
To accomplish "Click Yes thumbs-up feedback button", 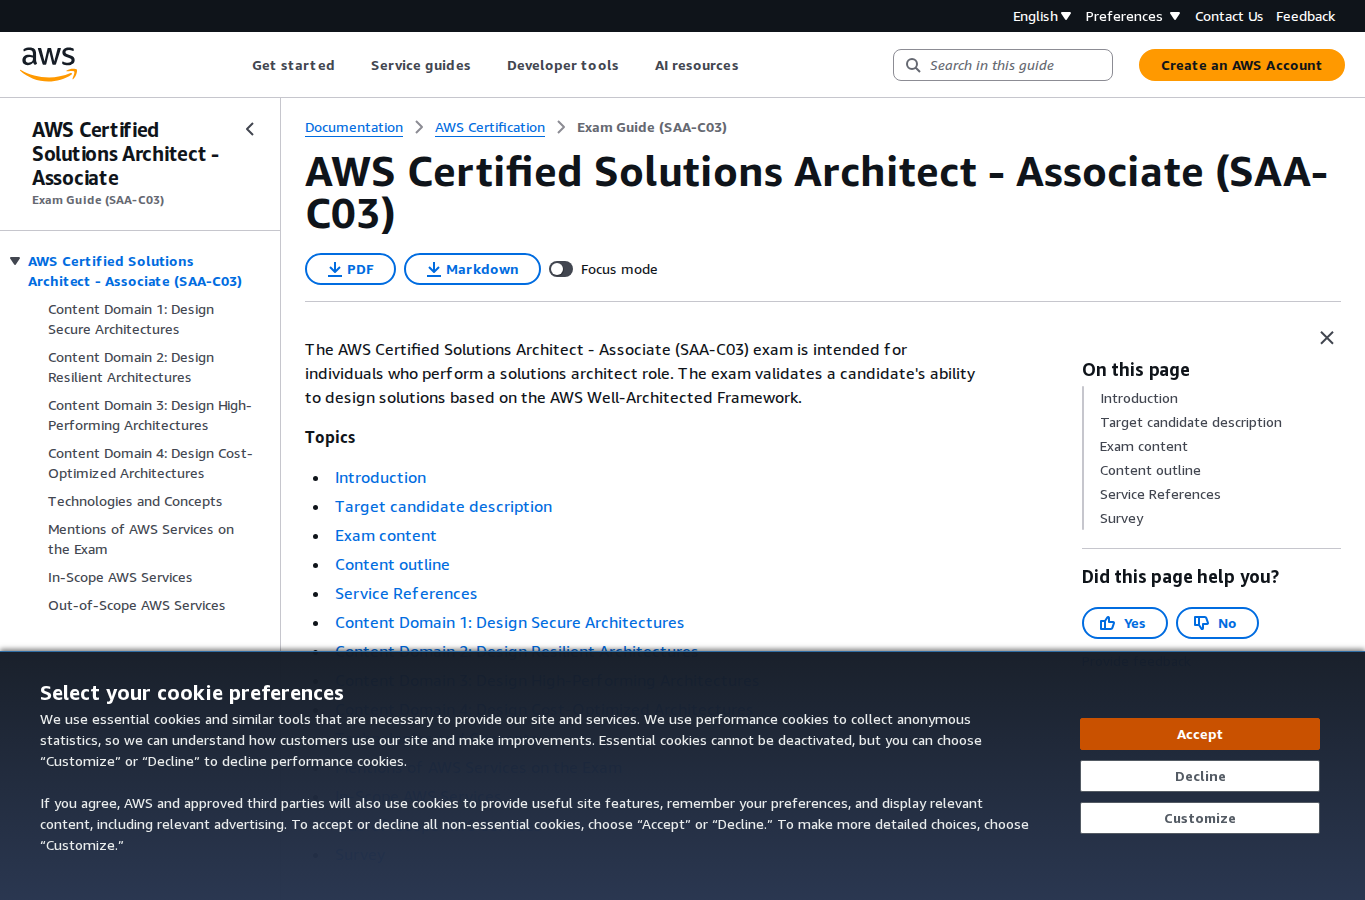I will 1125,623.
